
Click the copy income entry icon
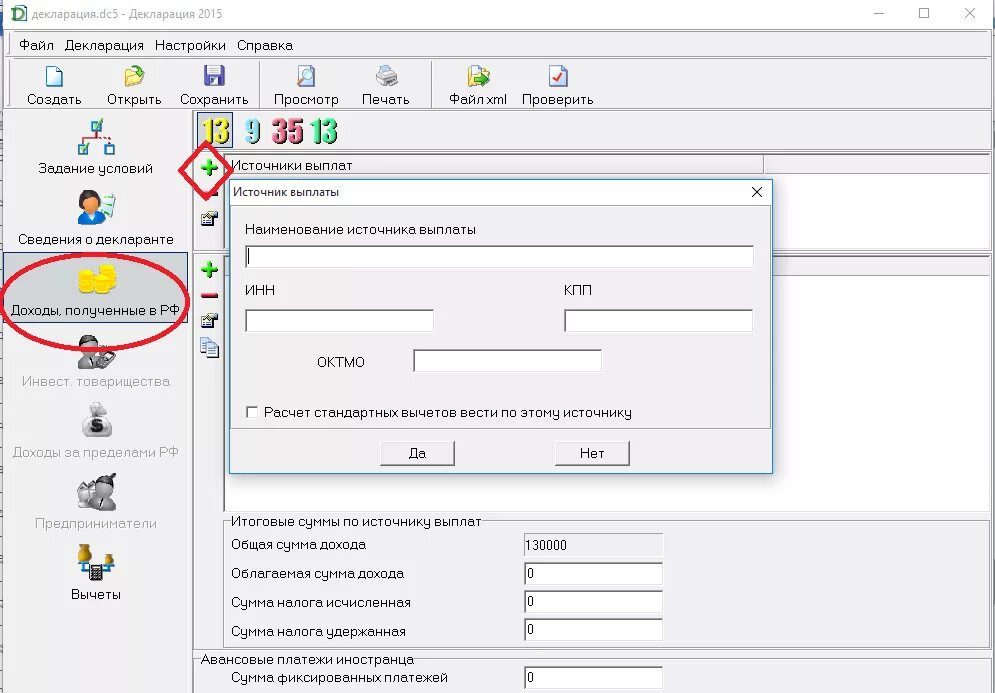click(x=209, y=347)
